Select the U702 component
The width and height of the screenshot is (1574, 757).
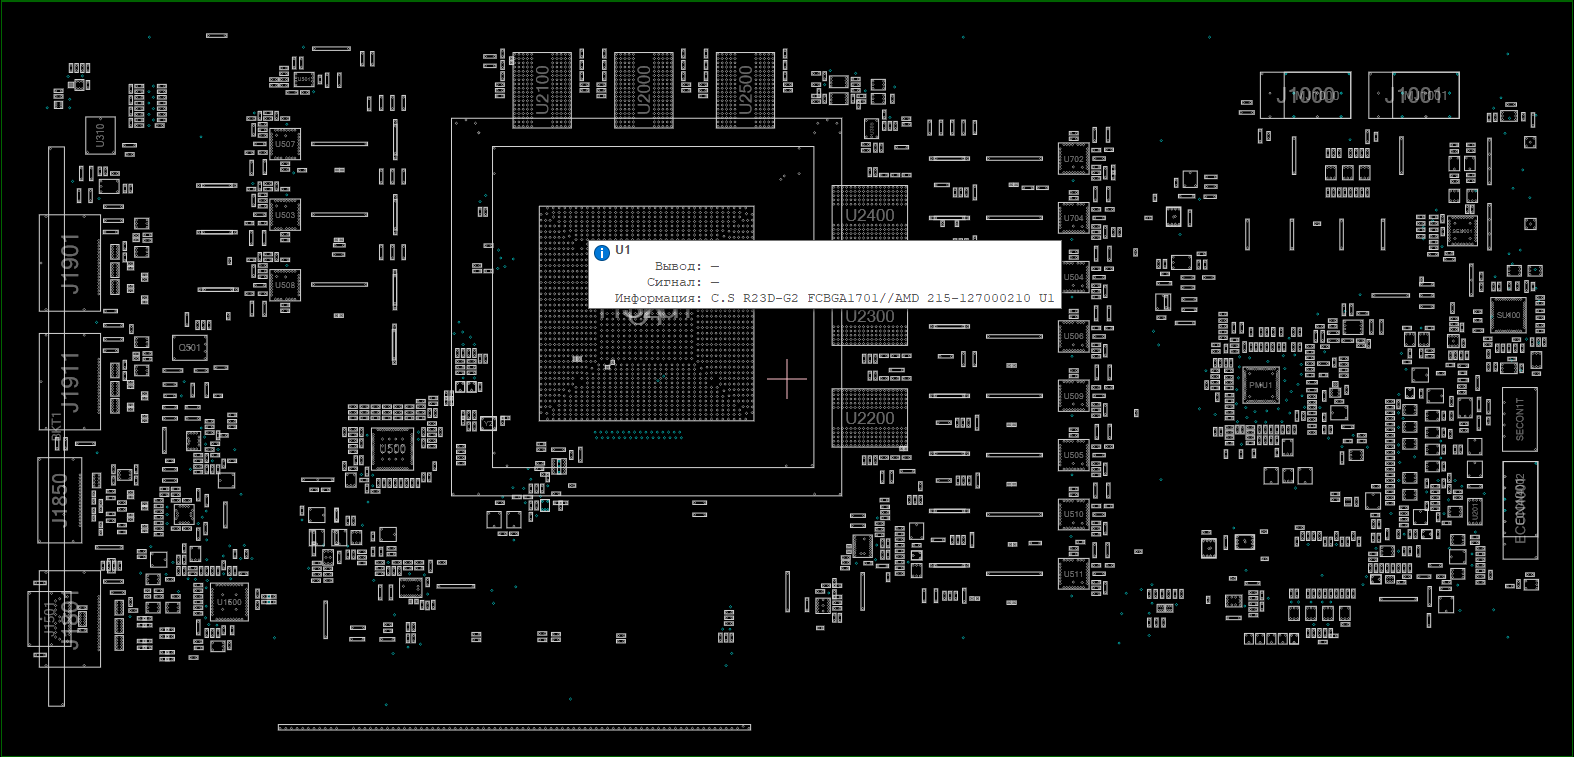[x=1073, y=159]
